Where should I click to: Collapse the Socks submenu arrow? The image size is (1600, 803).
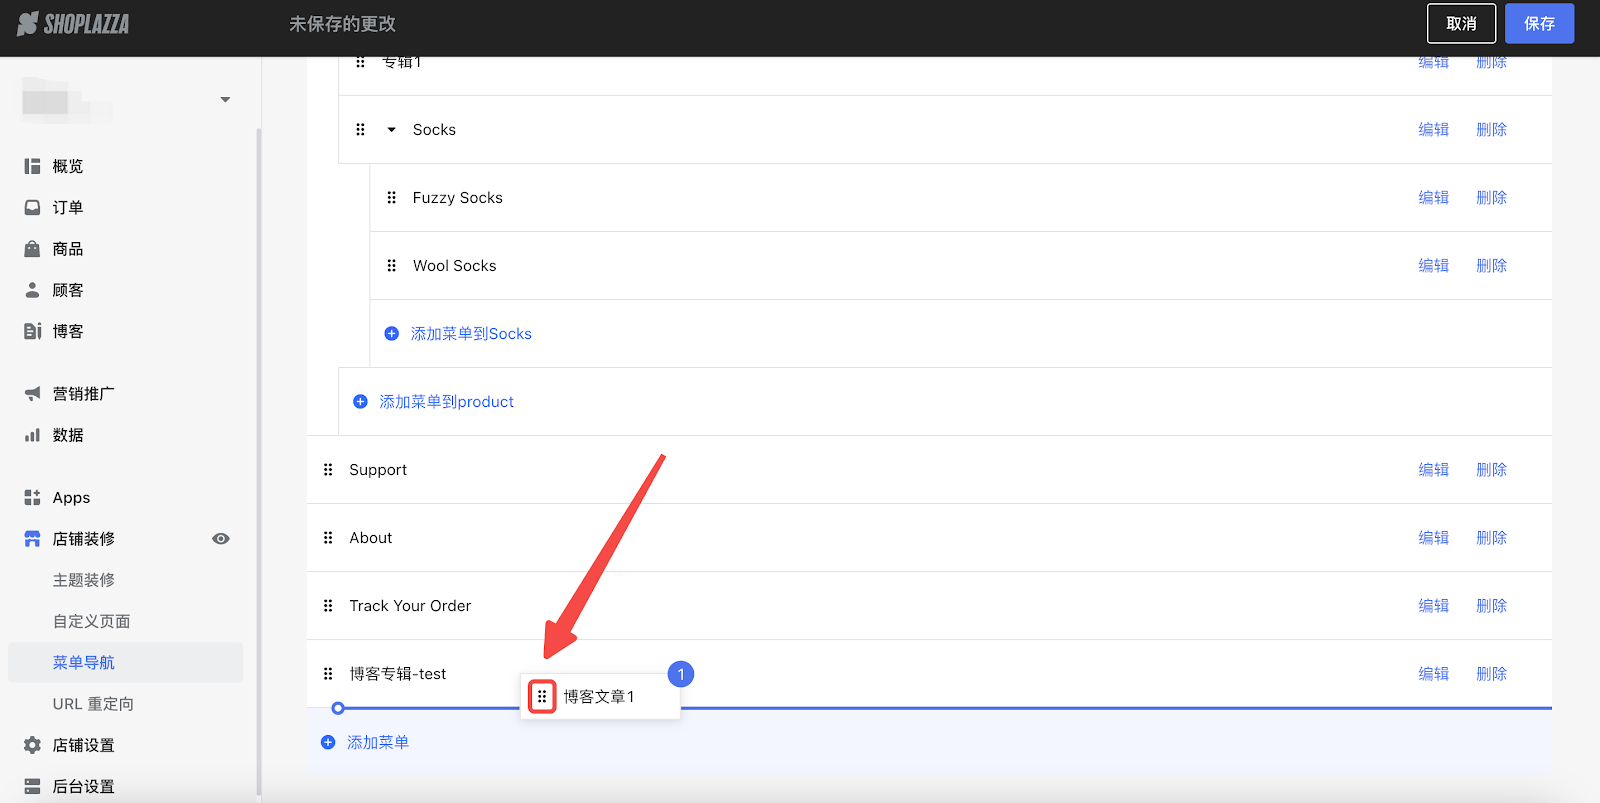[392, 129]
